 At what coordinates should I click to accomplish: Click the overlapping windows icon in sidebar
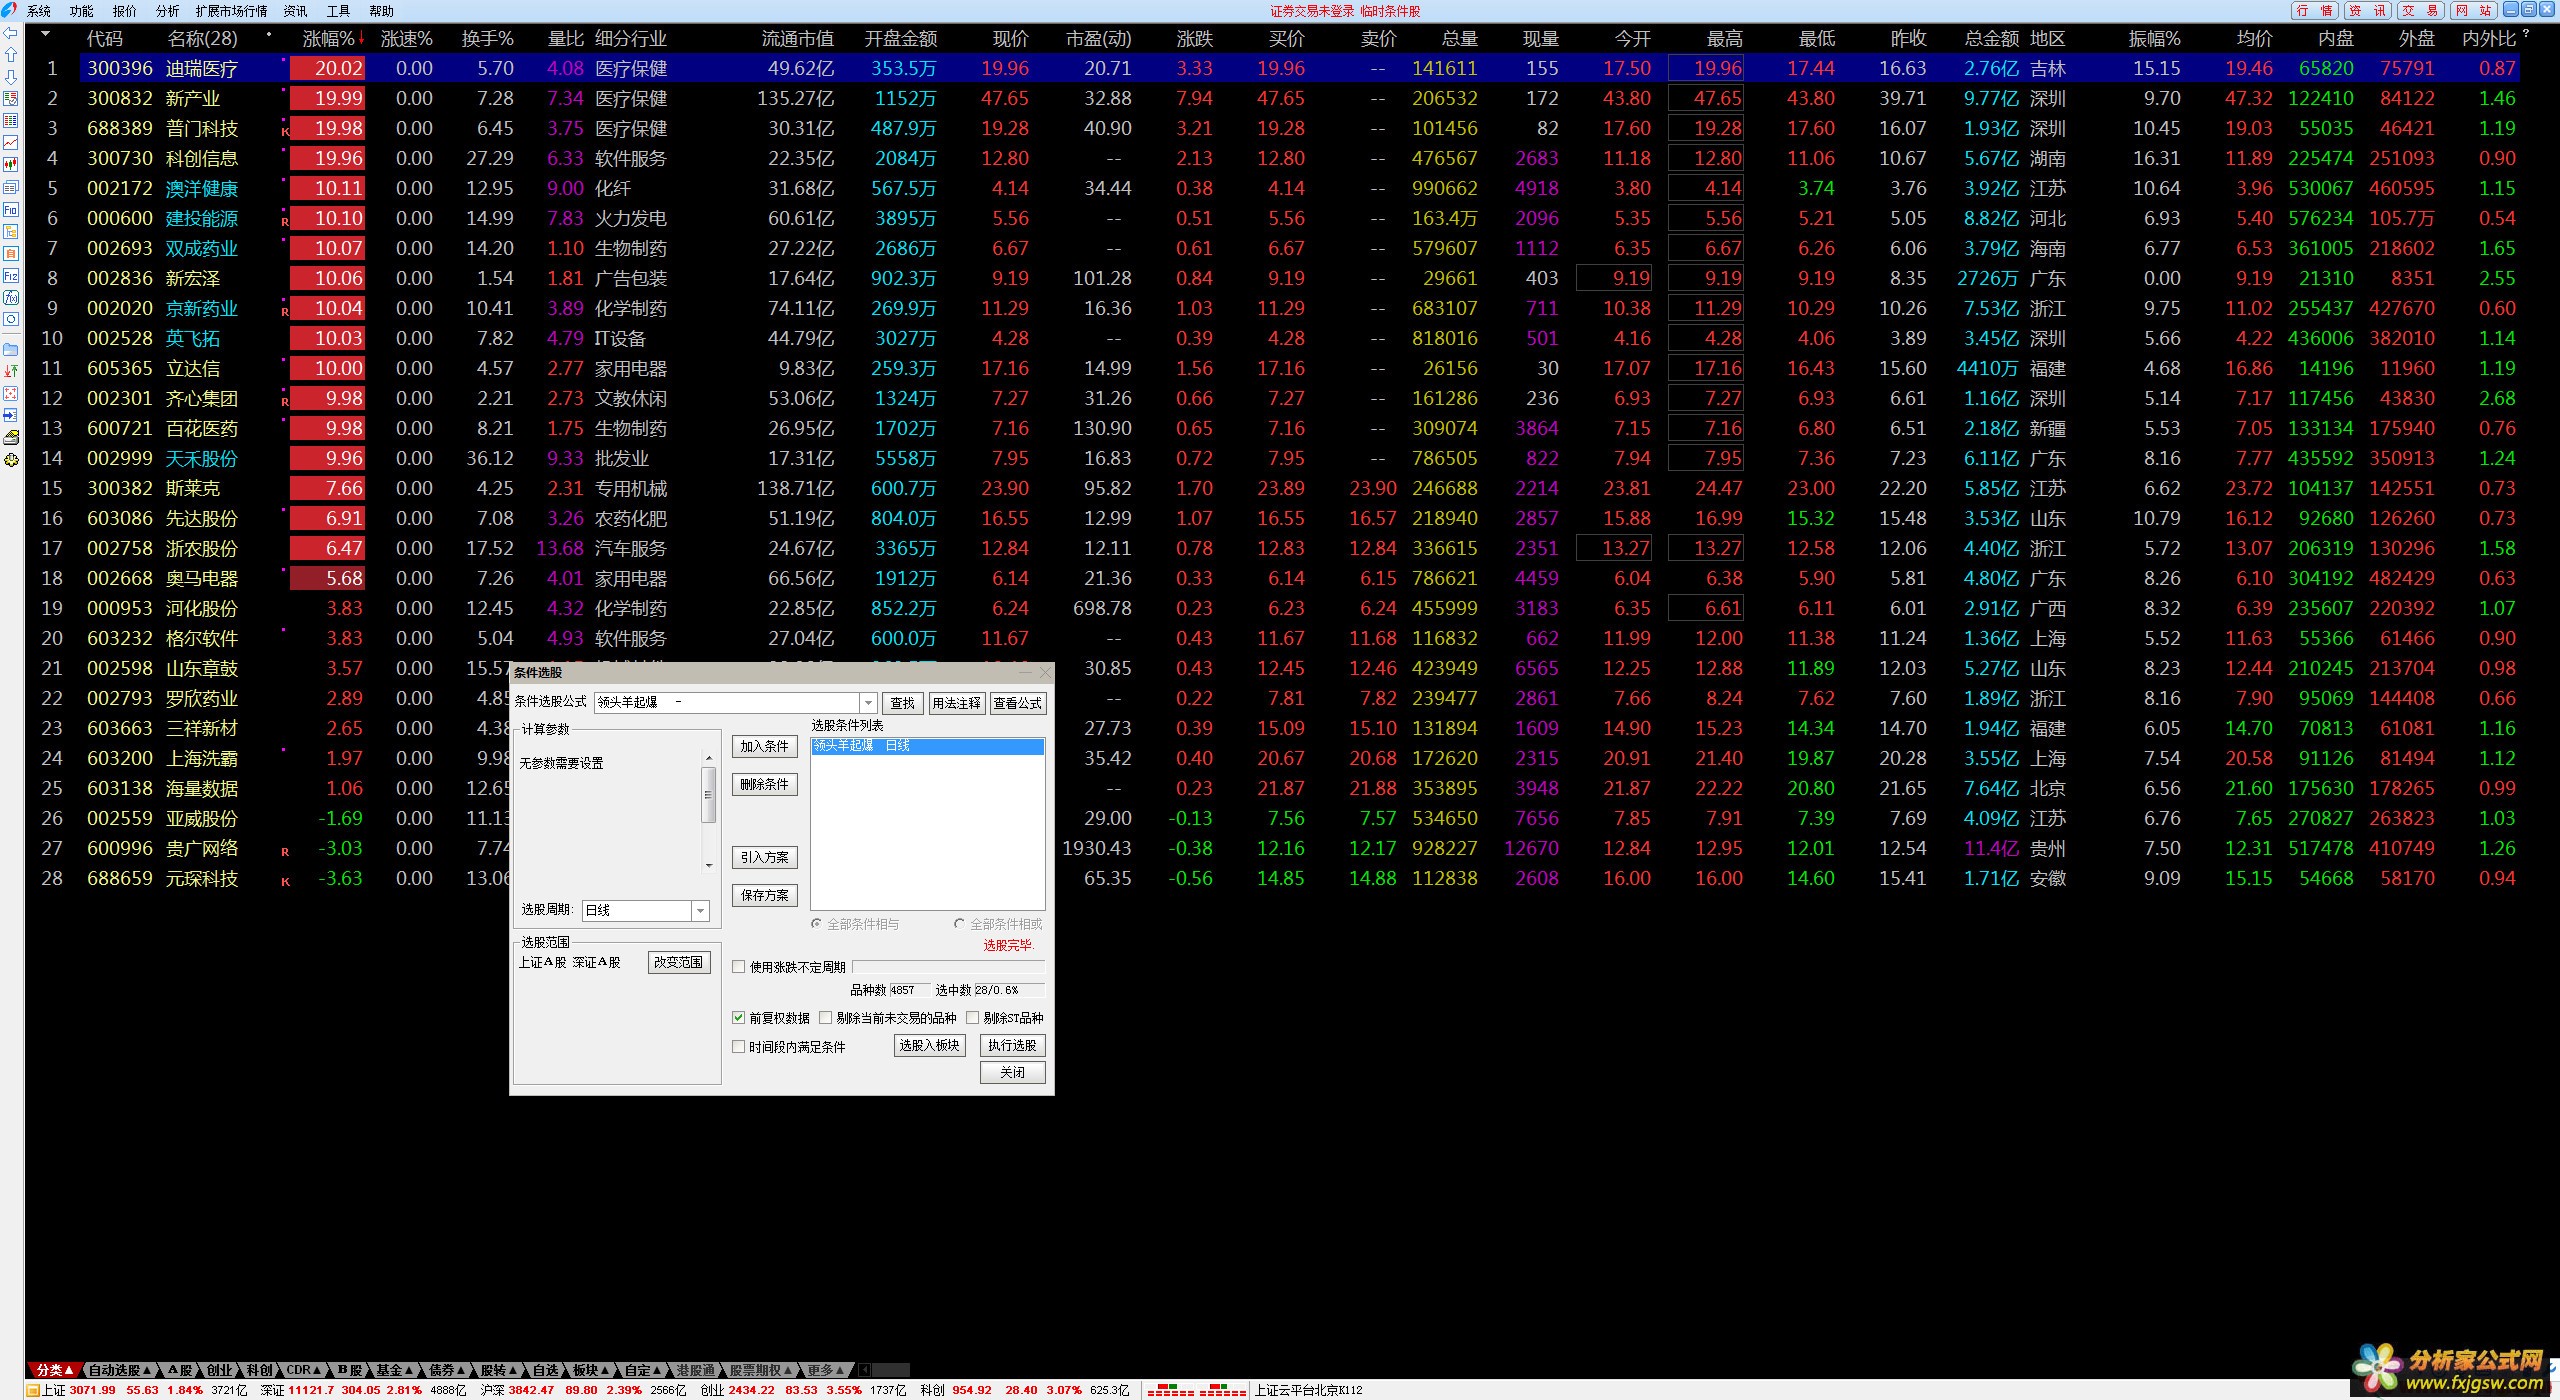tap(11, 187)
